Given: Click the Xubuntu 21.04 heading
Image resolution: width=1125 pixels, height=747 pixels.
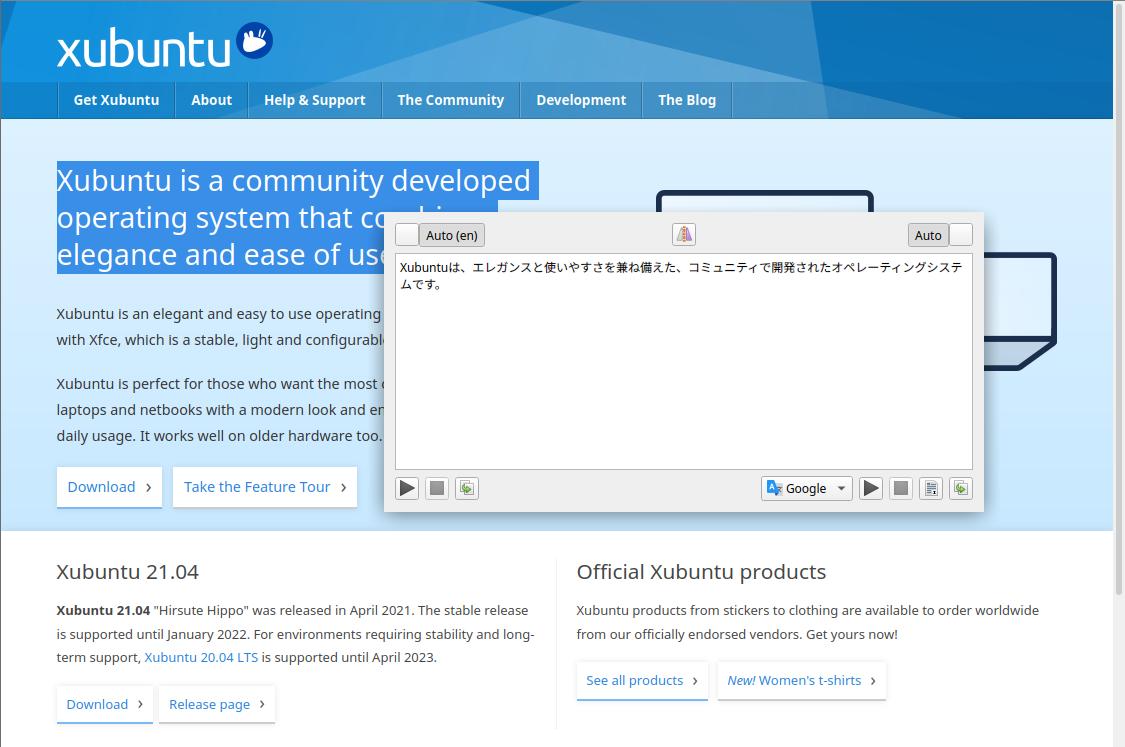Looking at the screenshot, I should 128,572.
